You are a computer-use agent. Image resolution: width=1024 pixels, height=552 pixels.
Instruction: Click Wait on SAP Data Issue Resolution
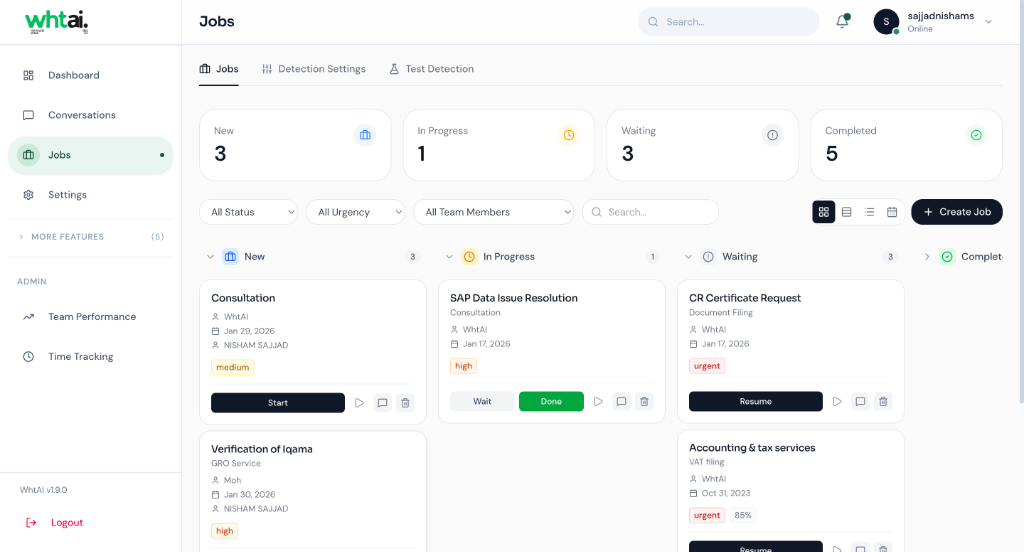(482, 402)
